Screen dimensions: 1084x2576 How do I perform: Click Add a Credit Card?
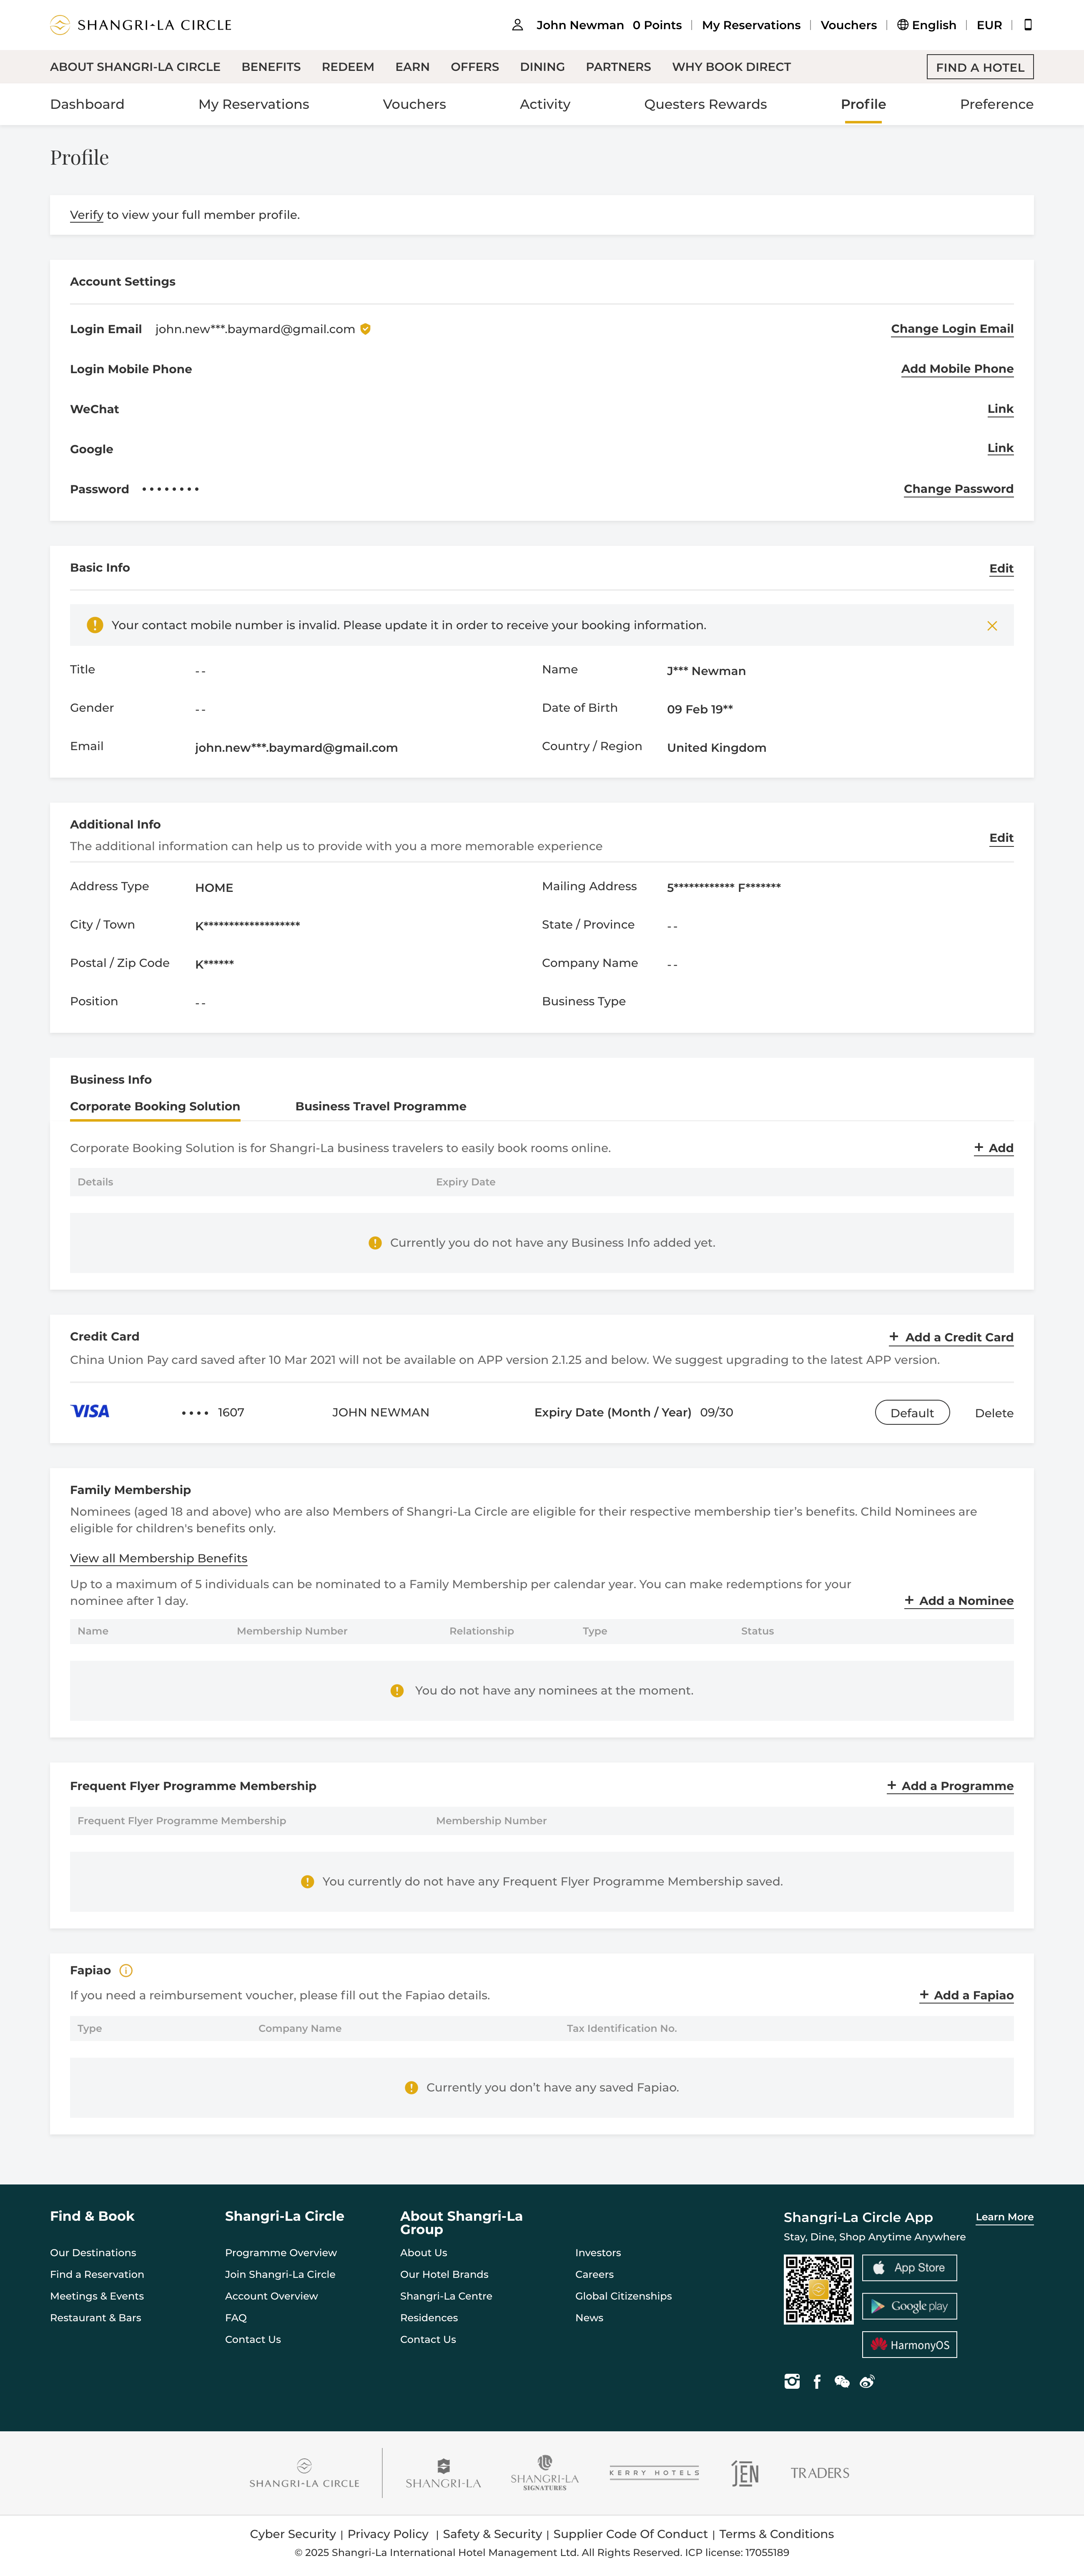(950, 1337)
